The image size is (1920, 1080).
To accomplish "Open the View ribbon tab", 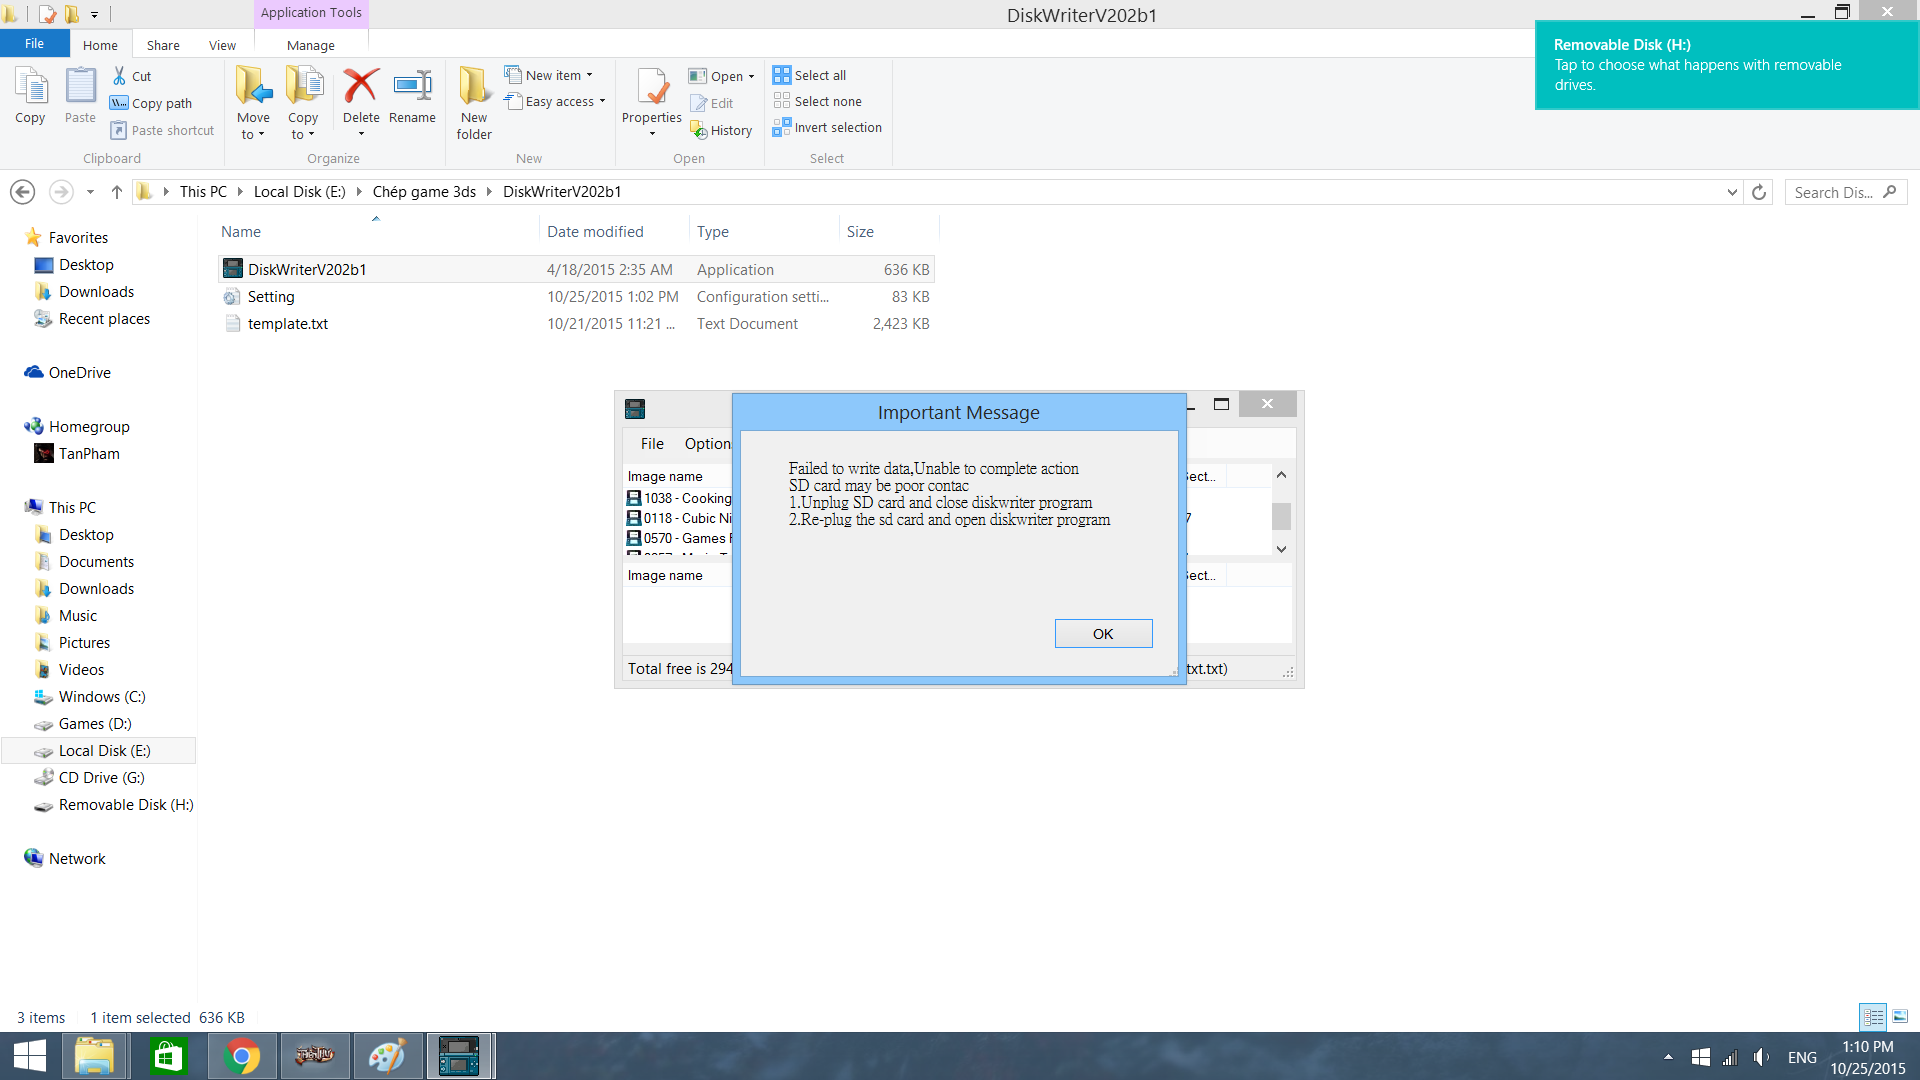I will click(222, 45).
